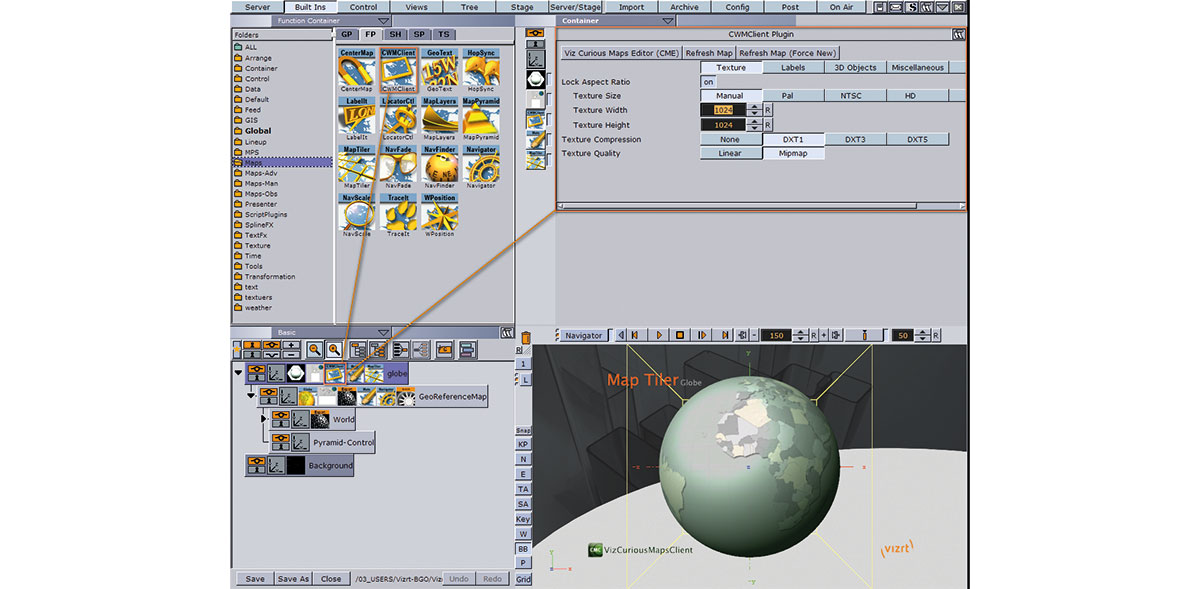Select the LocatorCtl plugin icon
The height and width of the screenshot is (589, 1200).
399,119
